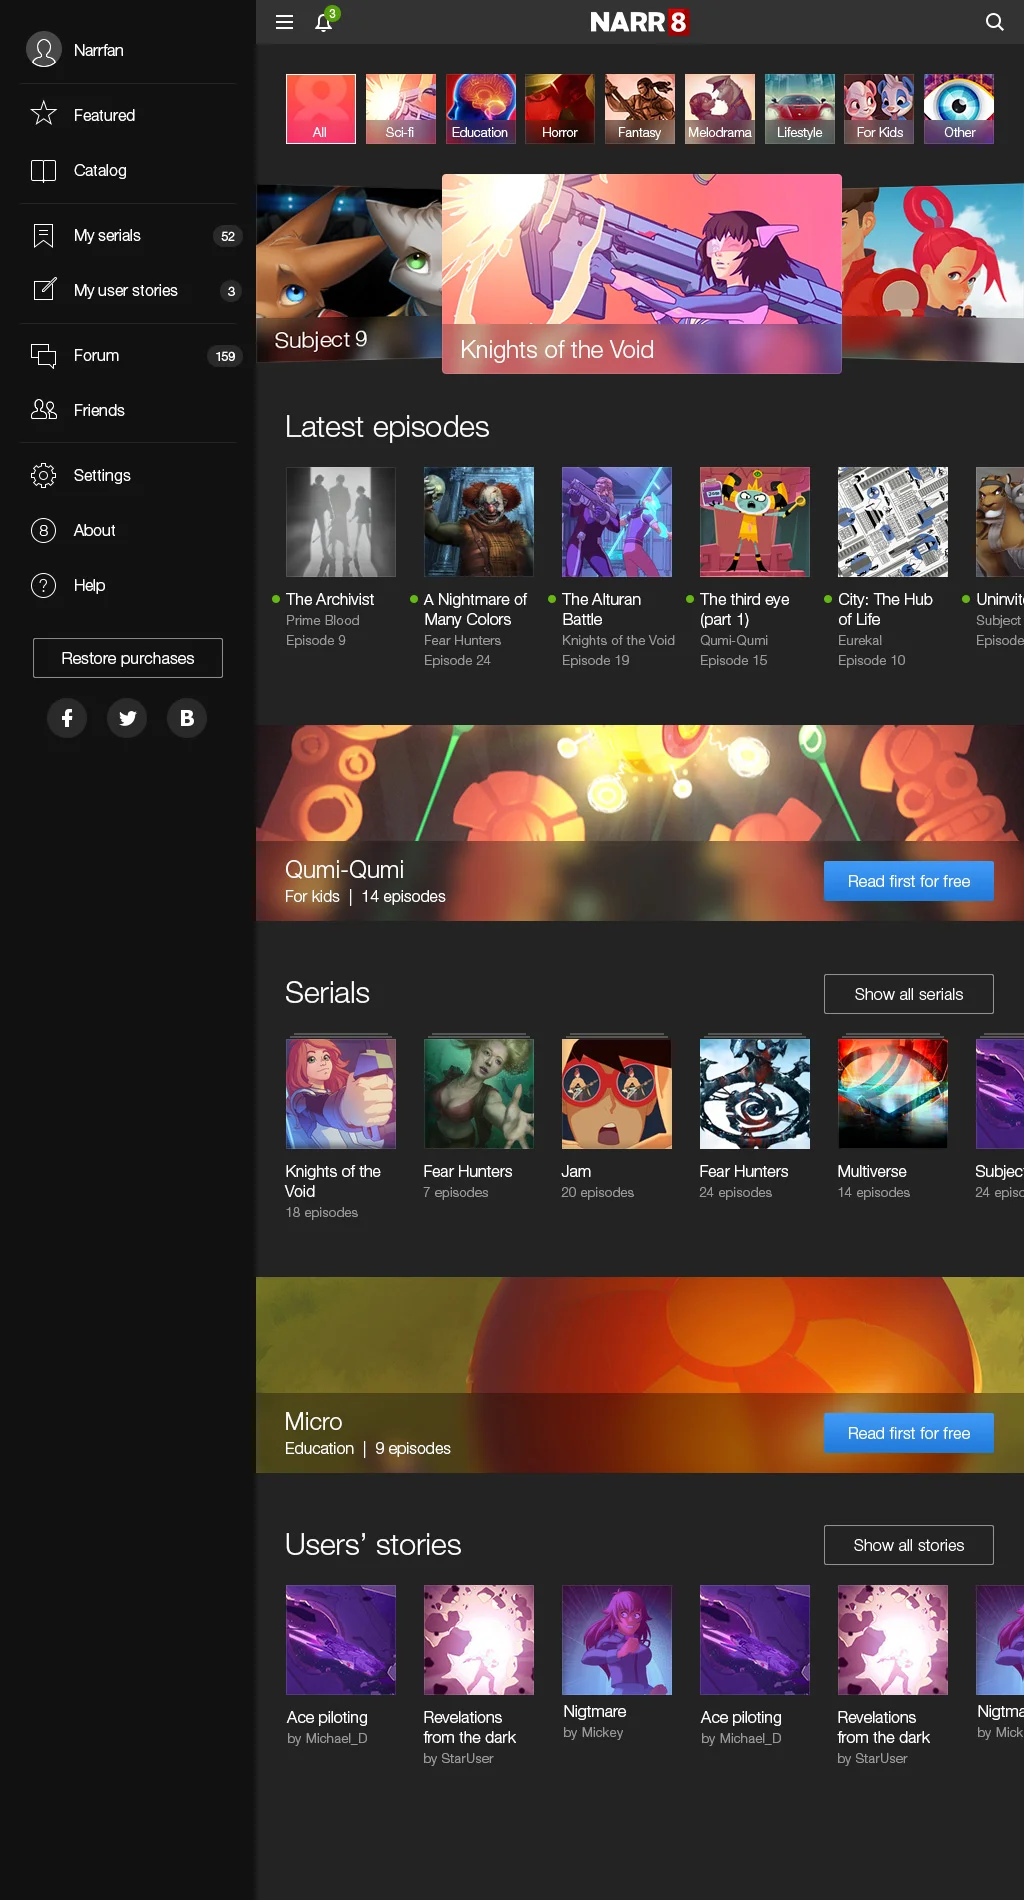This screenshot has height=1900, width=1024.
Task: Select the Other genre tile
Action: click(x=959, y=109)
